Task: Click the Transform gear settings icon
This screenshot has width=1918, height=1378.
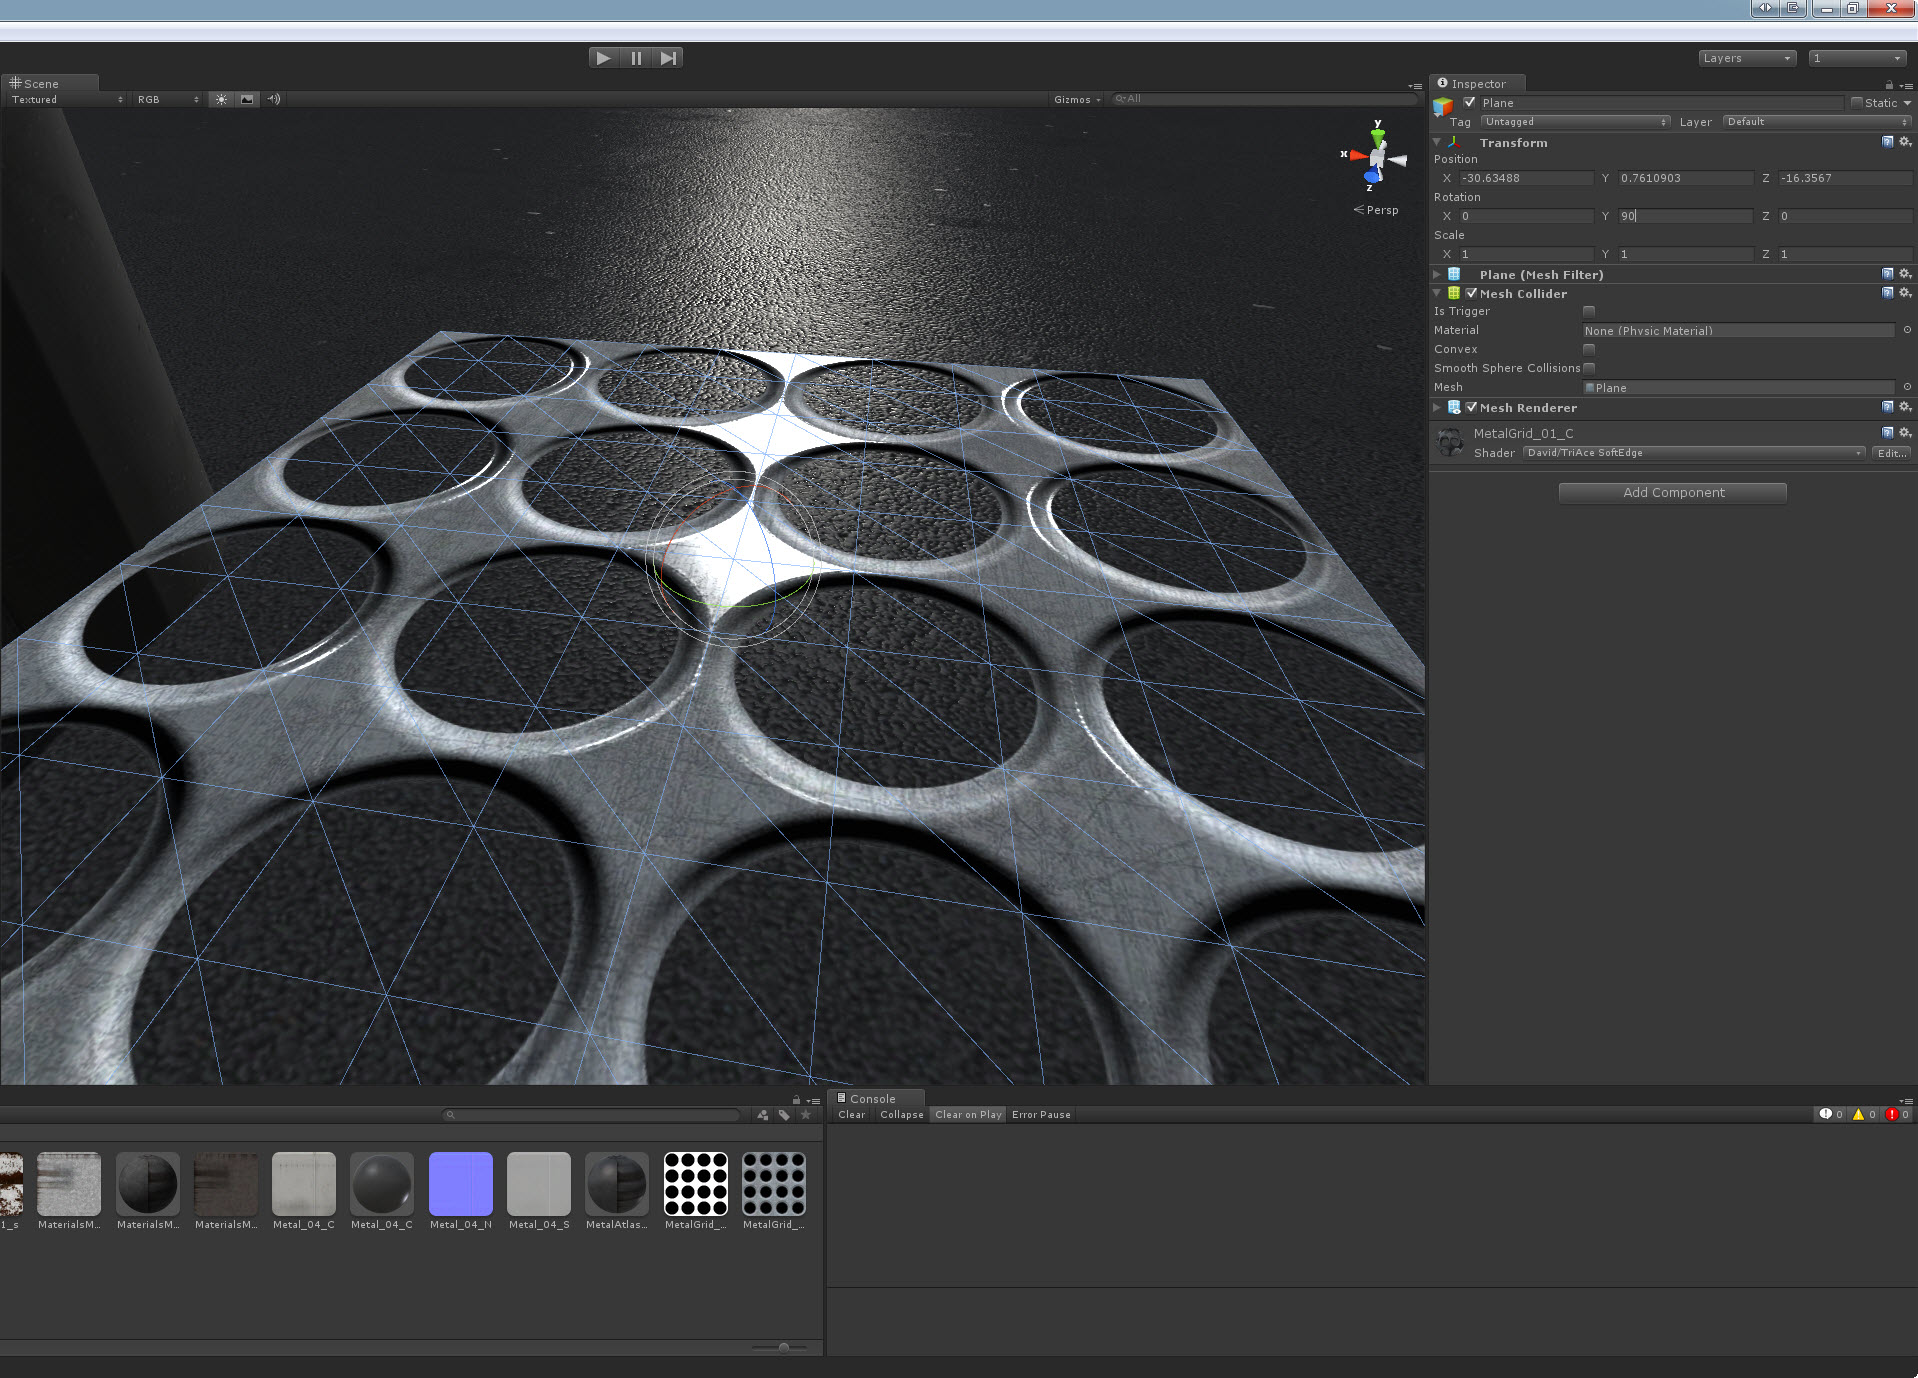Action: 1905,141
